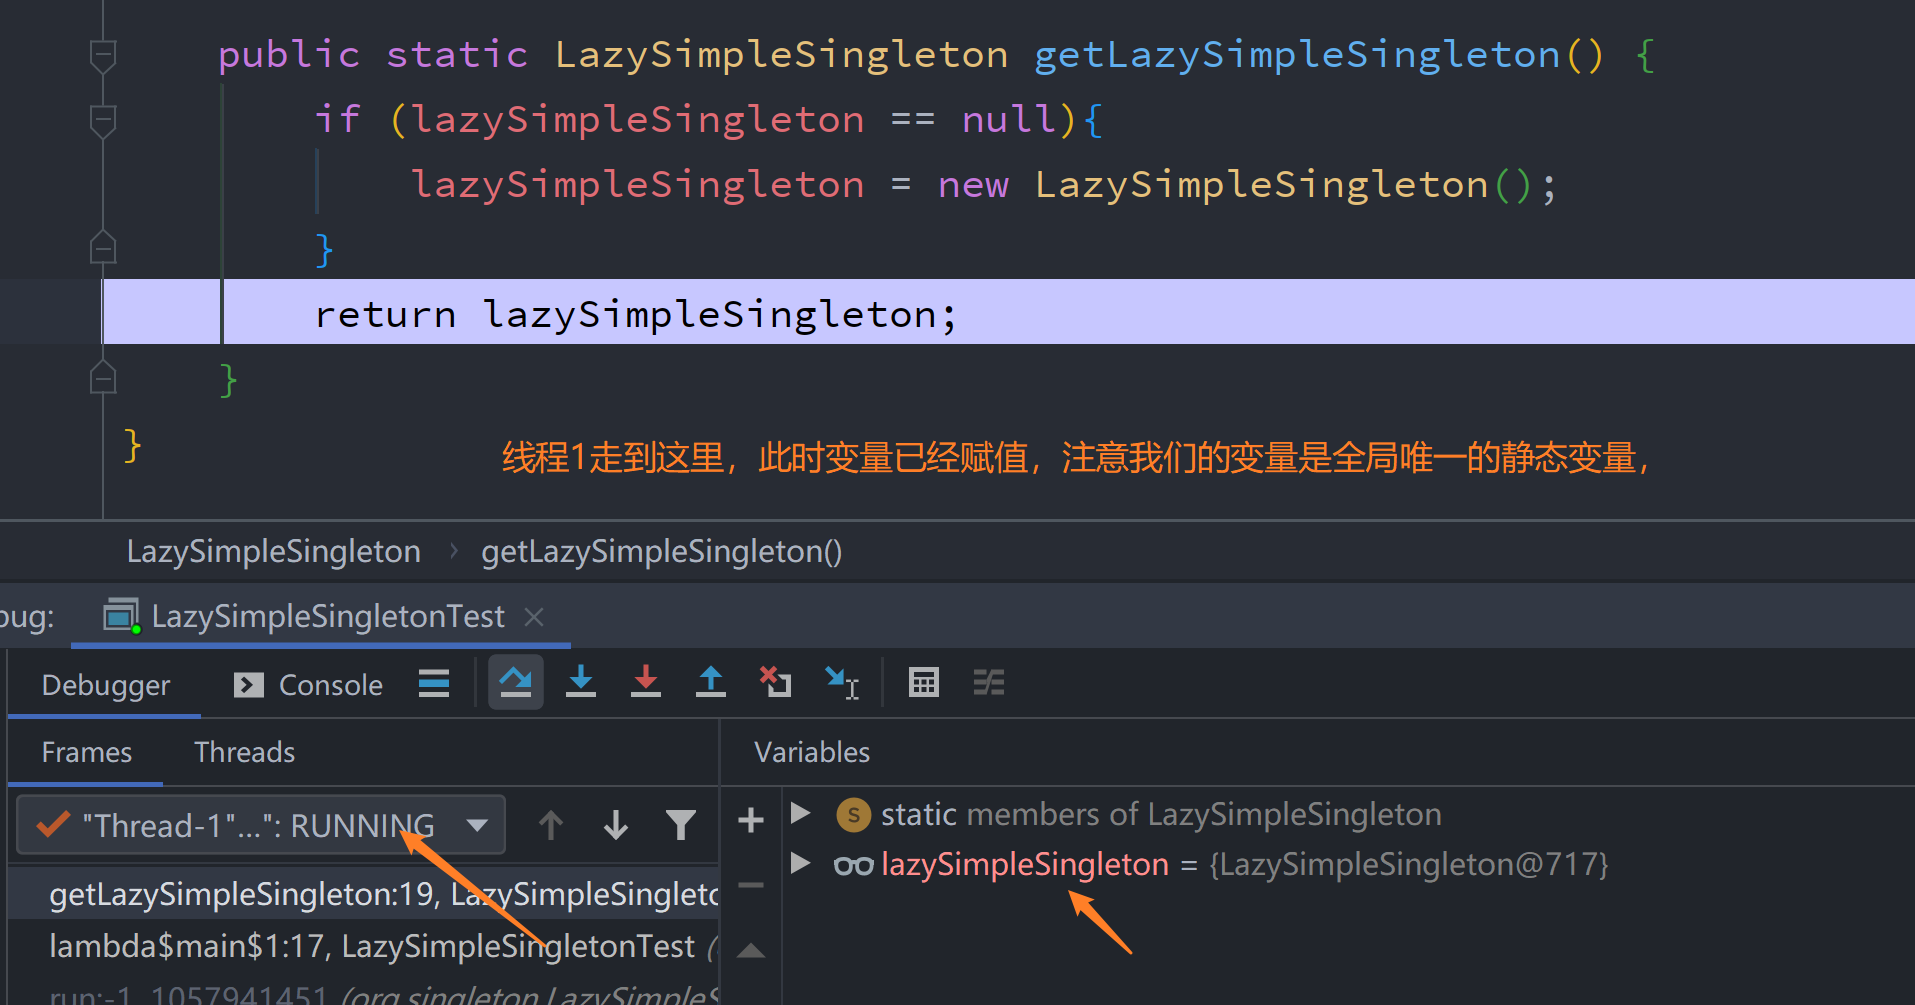Viewport: 1915px width, 1005px height.
Task: Expand the static members of LazySimpleSingleton node
Action: 800,813
